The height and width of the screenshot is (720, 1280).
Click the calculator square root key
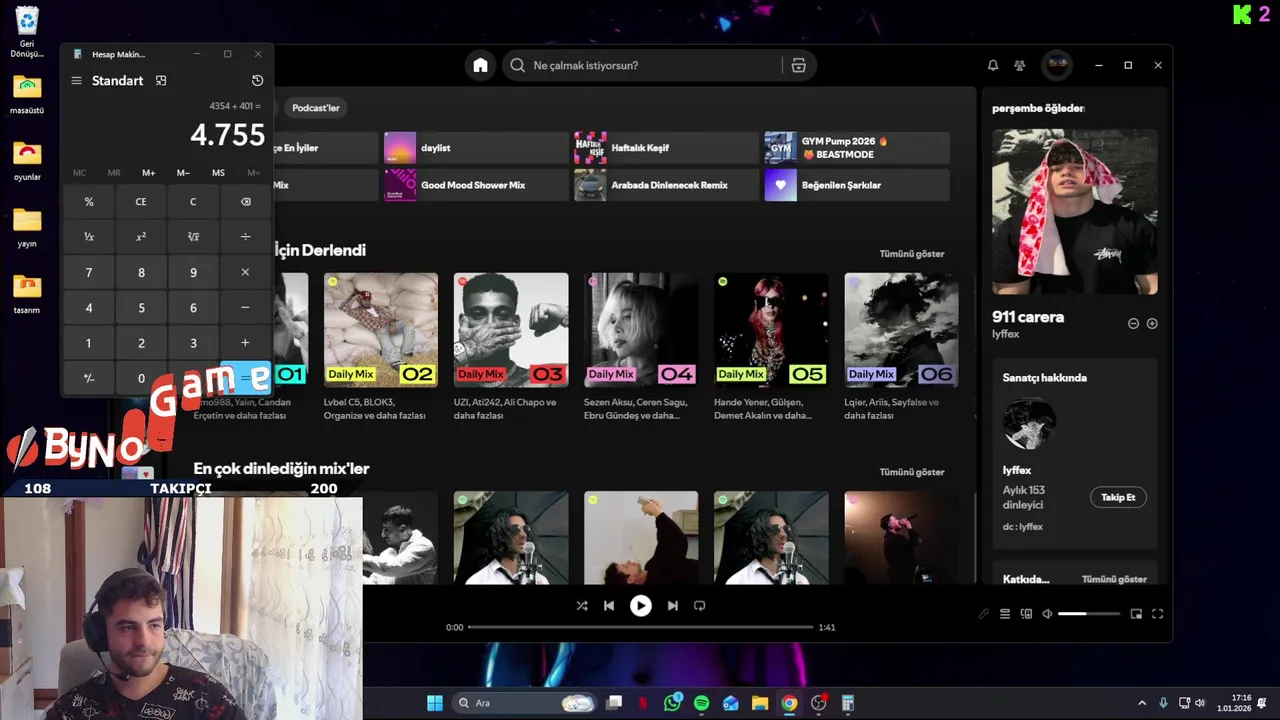[x=193, y=237]
